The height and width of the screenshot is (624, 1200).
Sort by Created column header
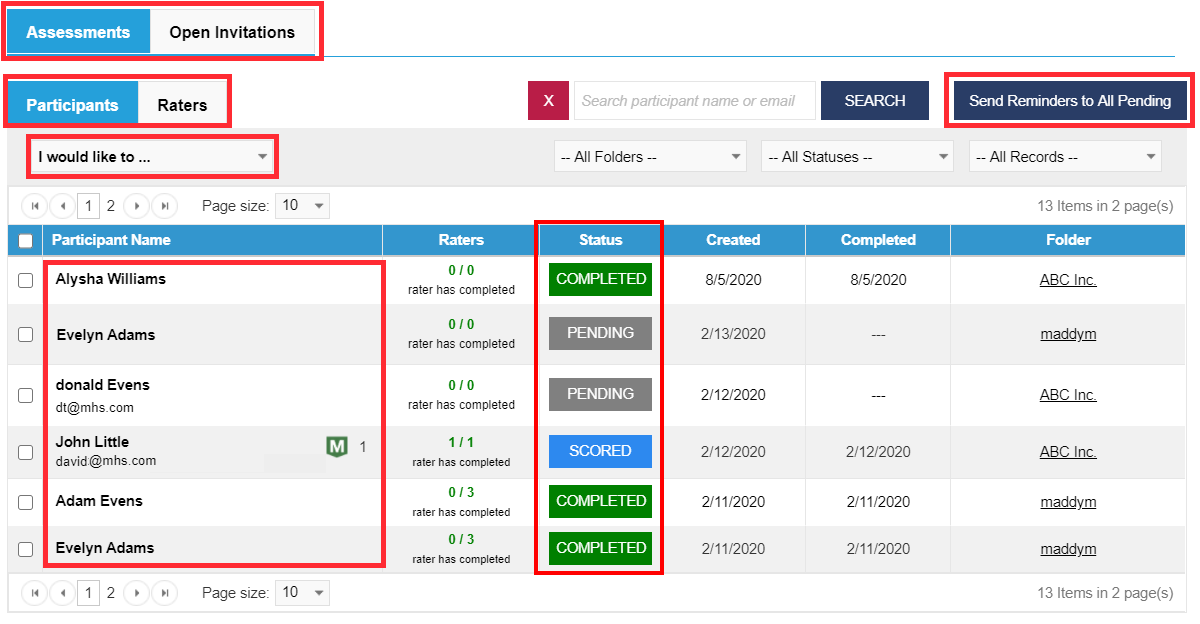click(733, 240)
